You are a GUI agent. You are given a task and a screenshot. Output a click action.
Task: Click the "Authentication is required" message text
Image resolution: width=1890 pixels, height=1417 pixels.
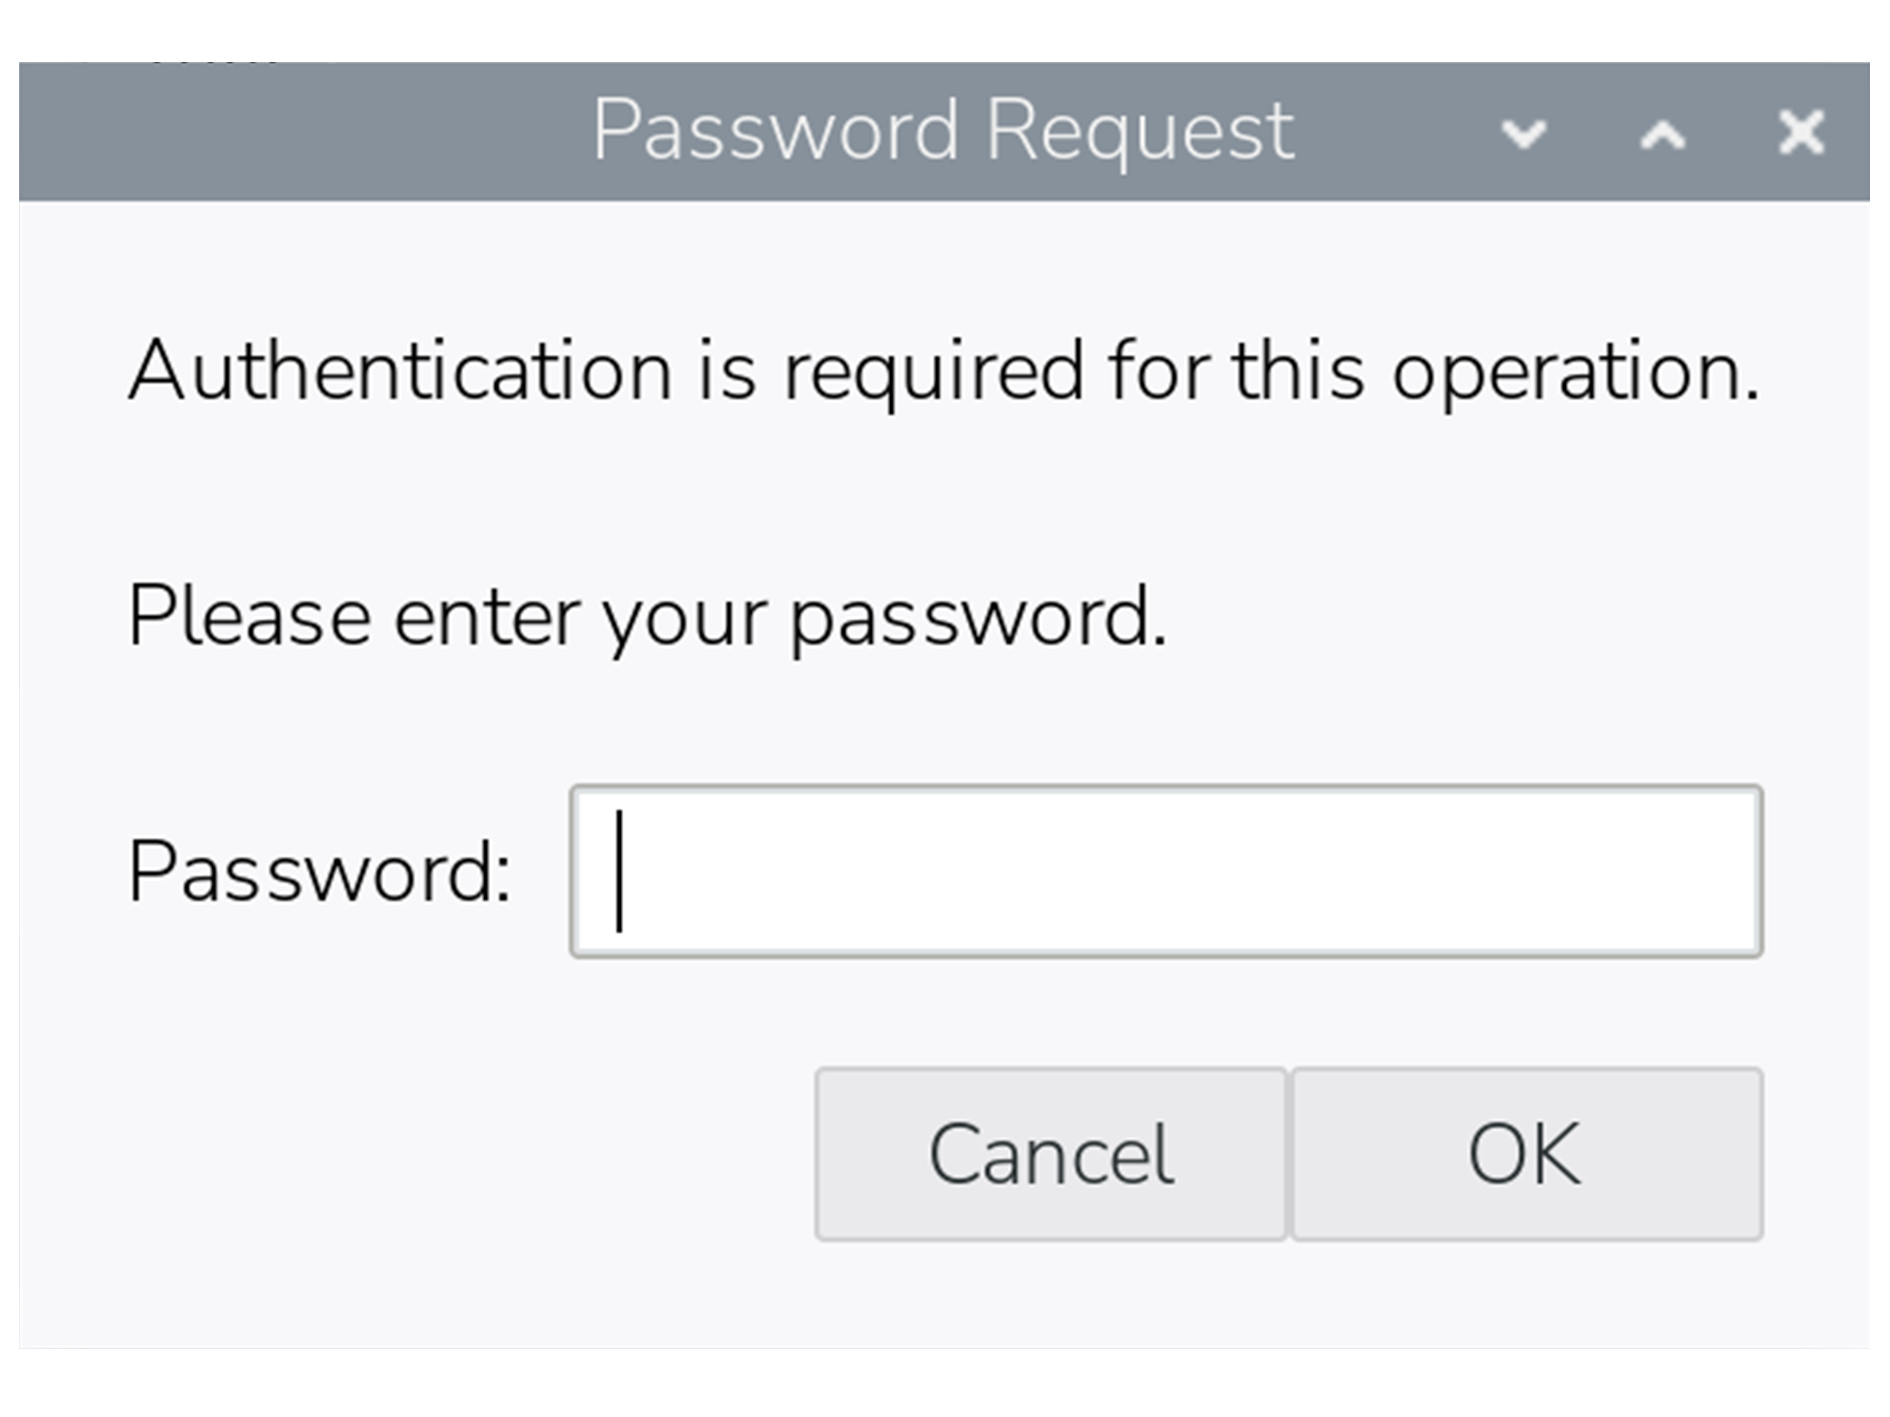[x=943, y=372]
